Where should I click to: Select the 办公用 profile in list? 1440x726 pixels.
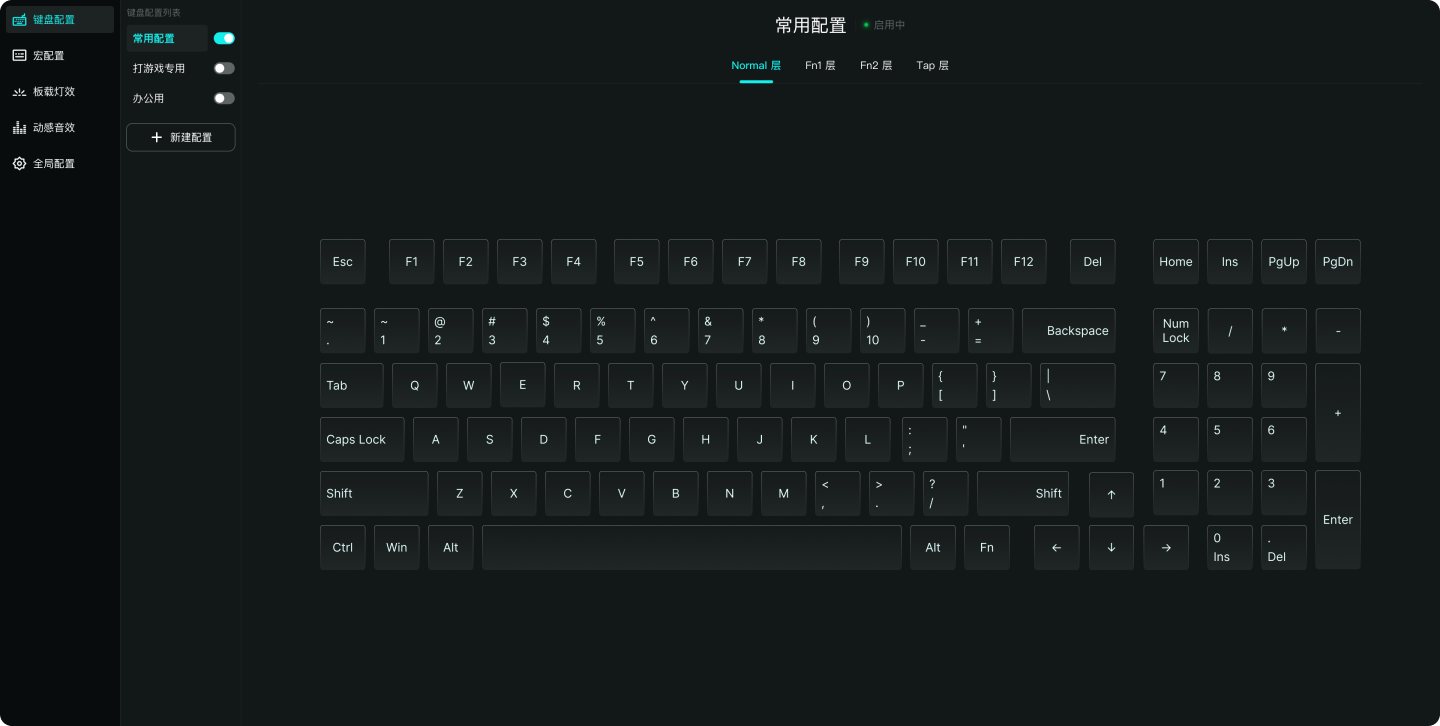tap(148, 98)
